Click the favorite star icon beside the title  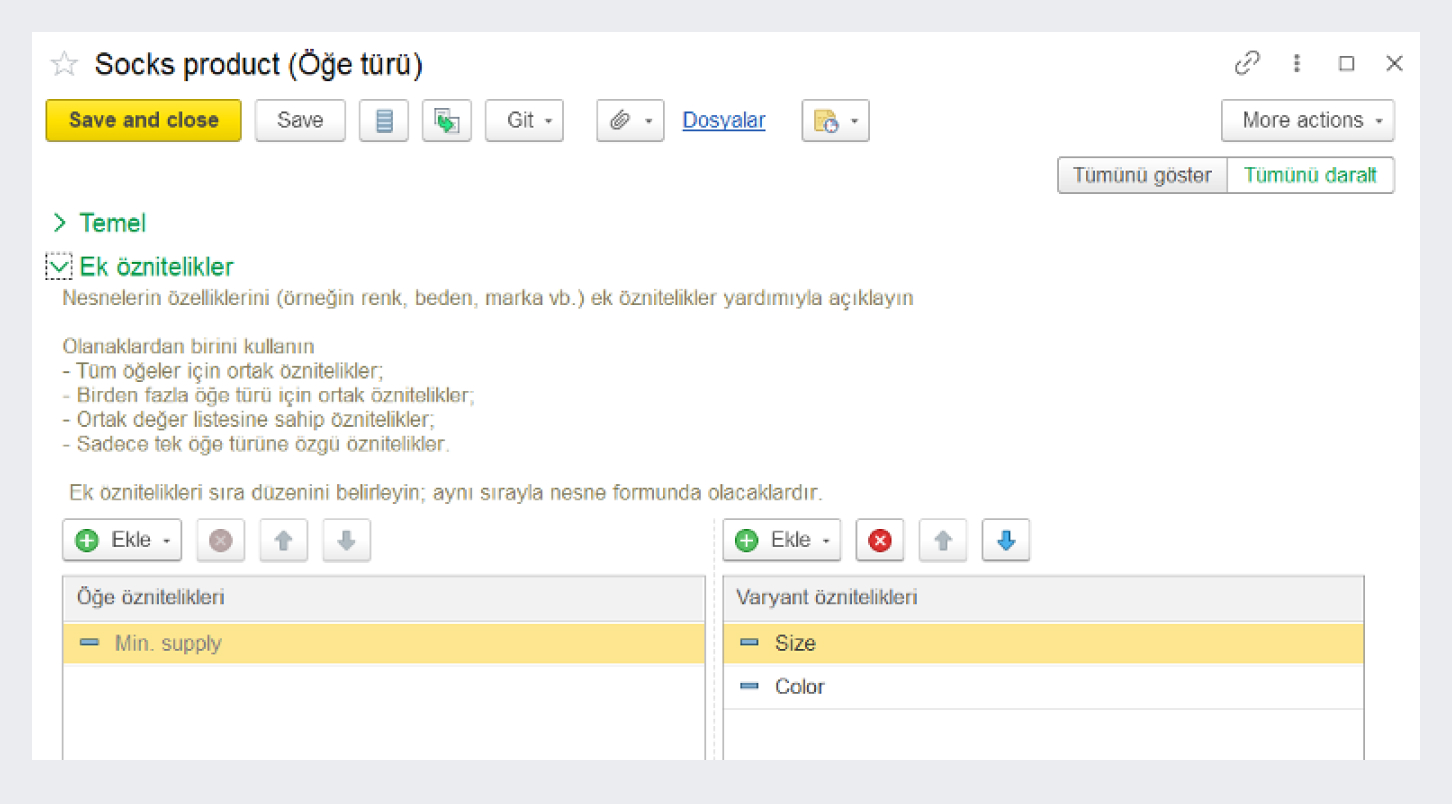point(64,65)
